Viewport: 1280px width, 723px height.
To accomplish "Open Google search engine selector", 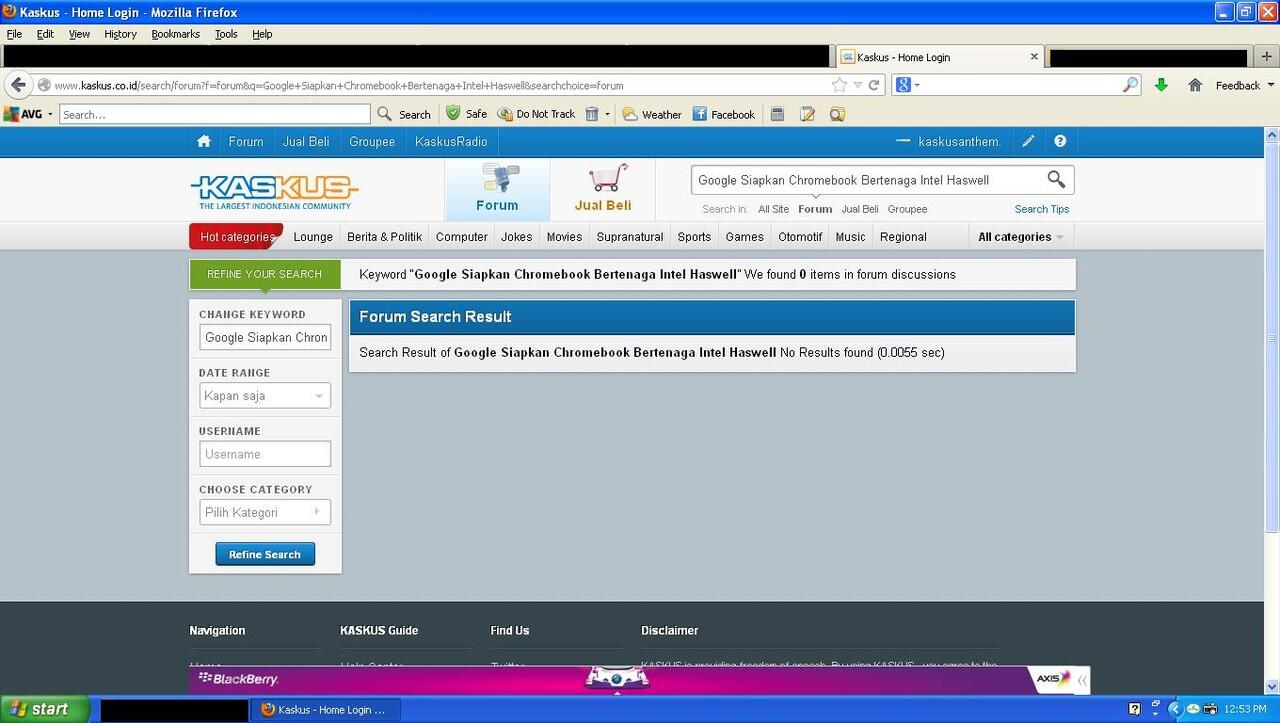I will (x=907, y=85).
